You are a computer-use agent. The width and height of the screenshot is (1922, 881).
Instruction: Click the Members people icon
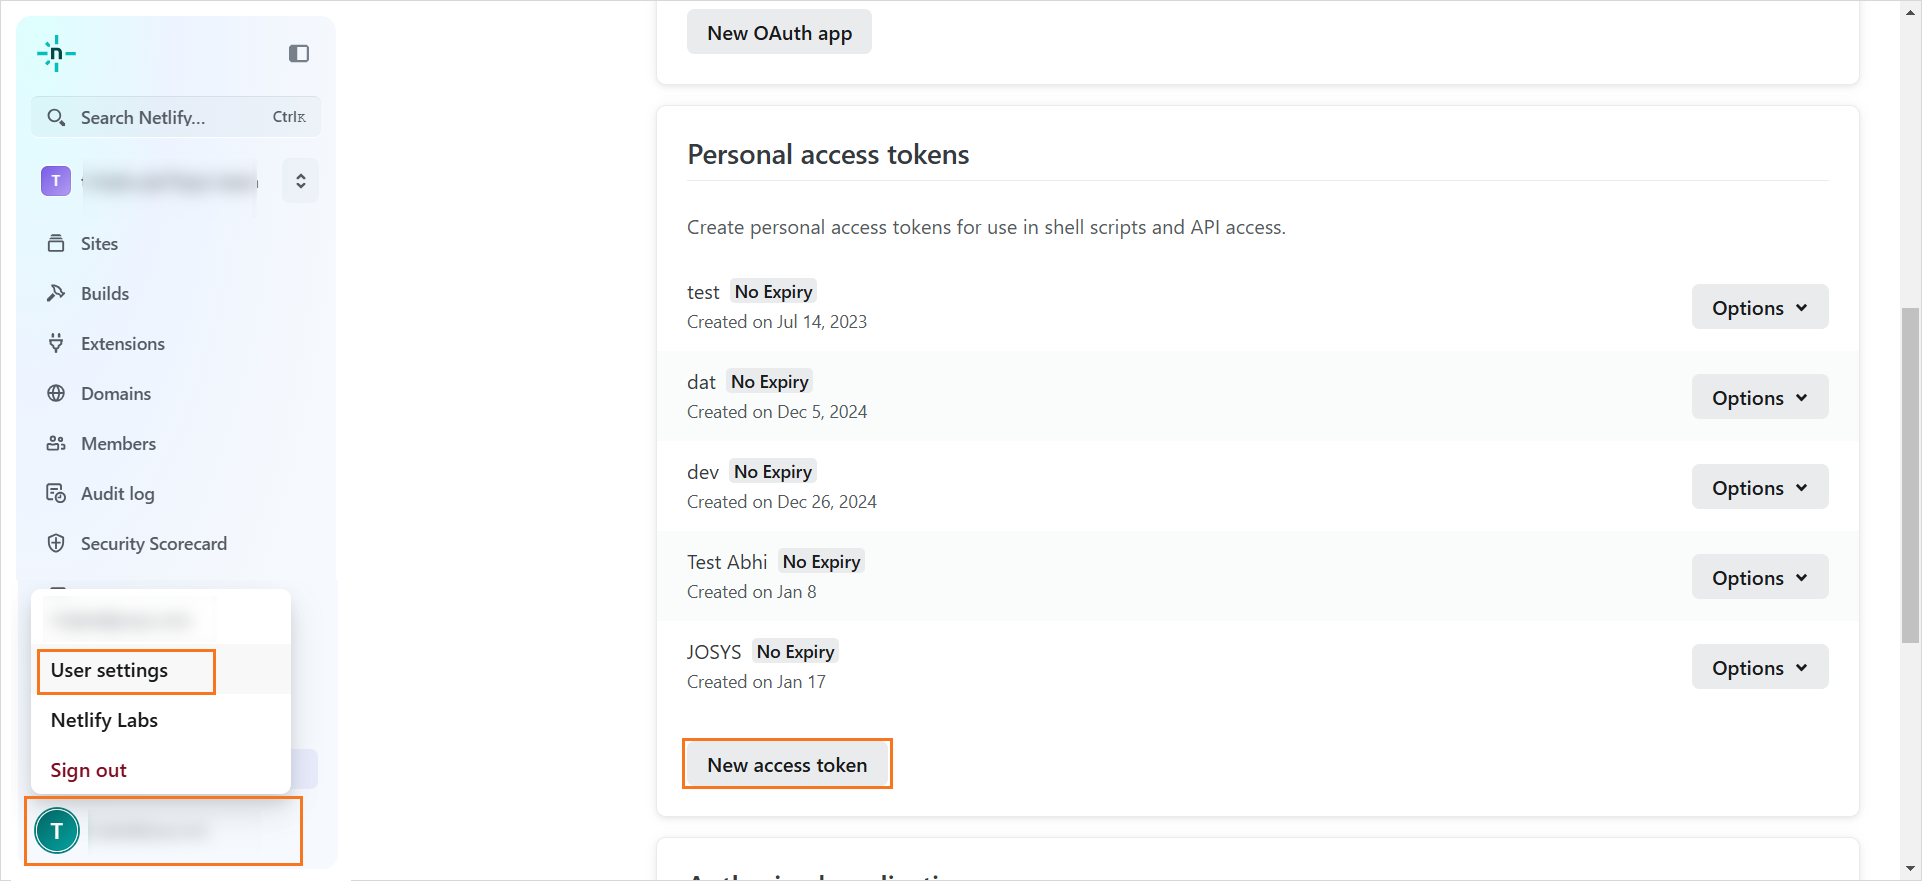pos(56,443)
